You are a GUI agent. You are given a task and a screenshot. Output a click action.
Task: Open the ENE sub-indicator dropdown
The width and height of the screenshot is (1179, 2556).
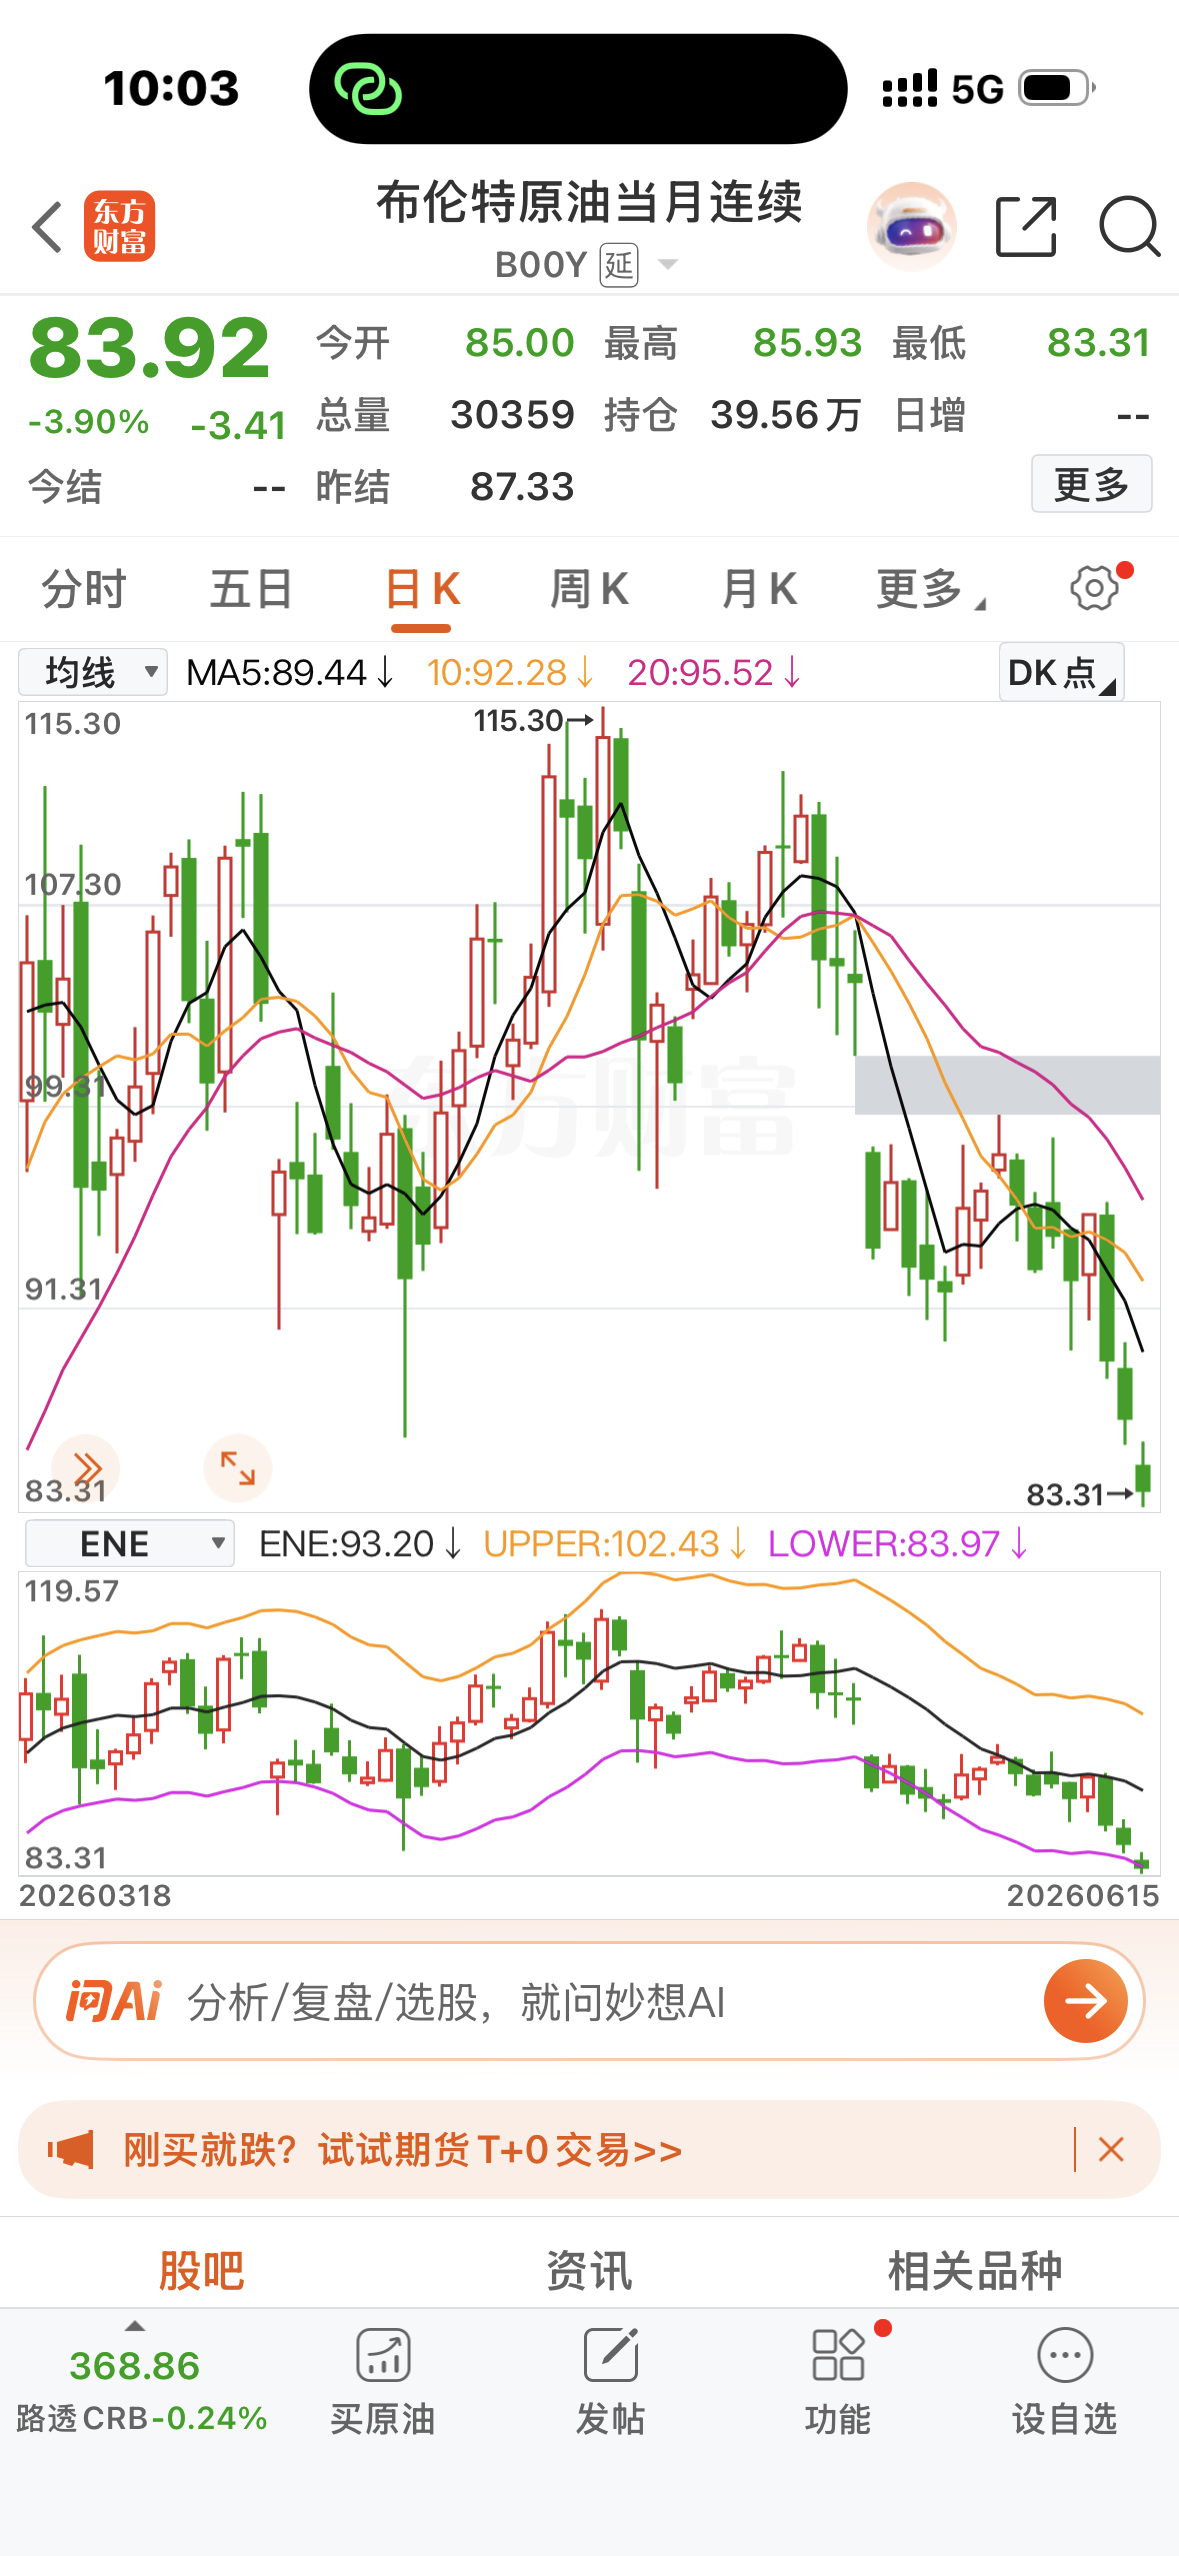pyautogui.click(x=130, y=1543)
